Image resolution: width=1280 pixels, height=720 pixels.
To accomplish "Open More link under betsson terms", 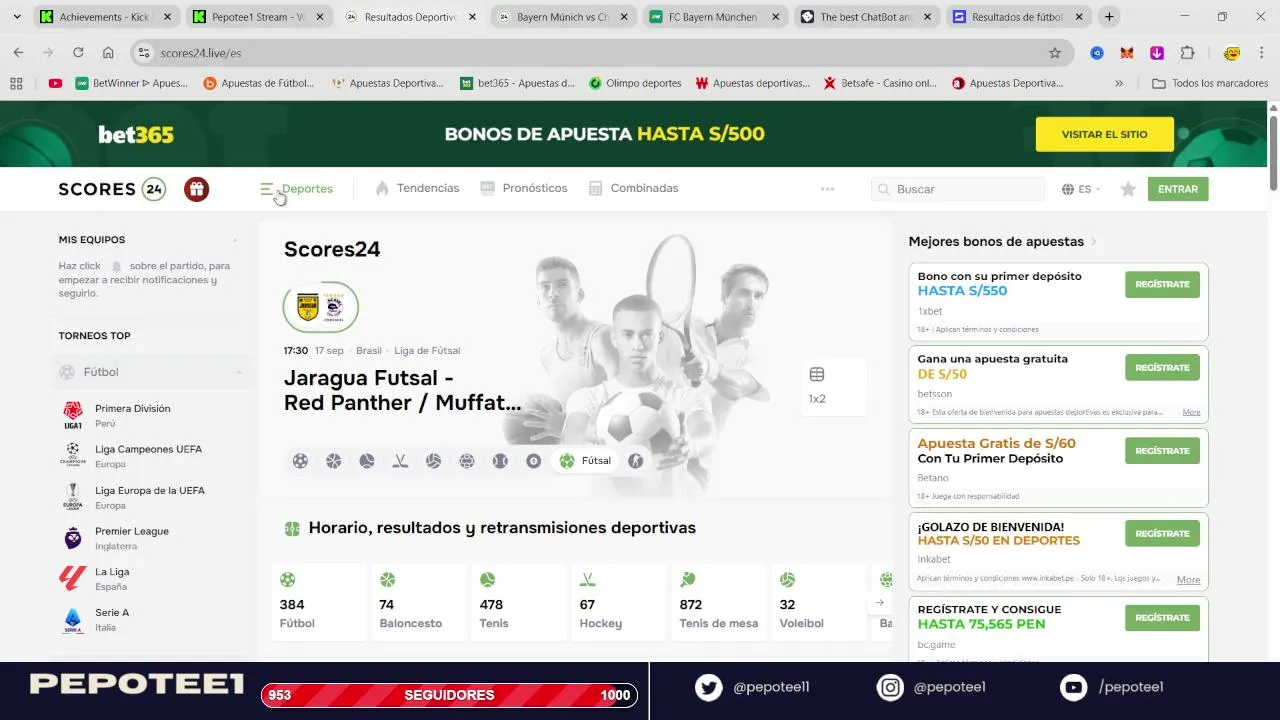I will 1191,412.
